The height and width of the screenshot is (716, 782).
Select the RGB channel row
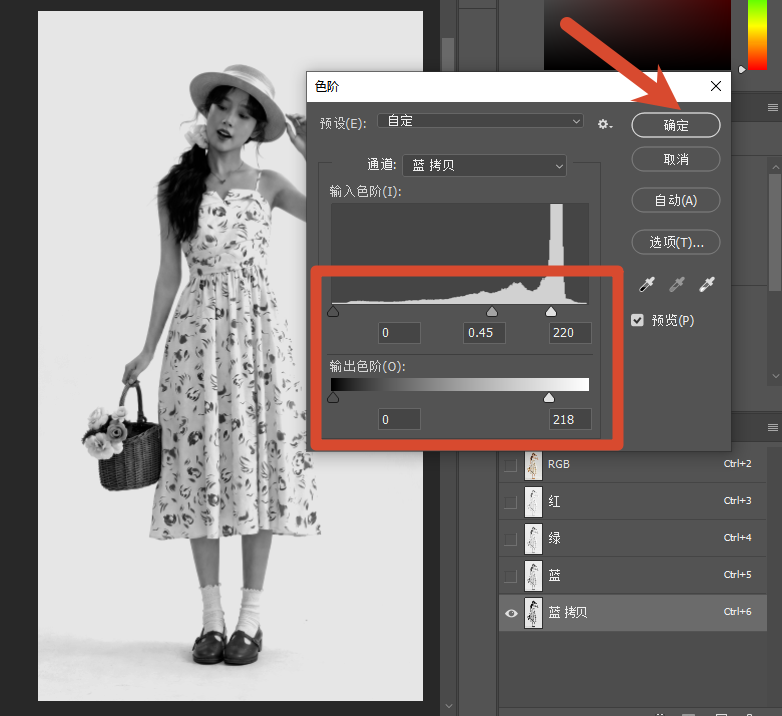pos(633,464)
